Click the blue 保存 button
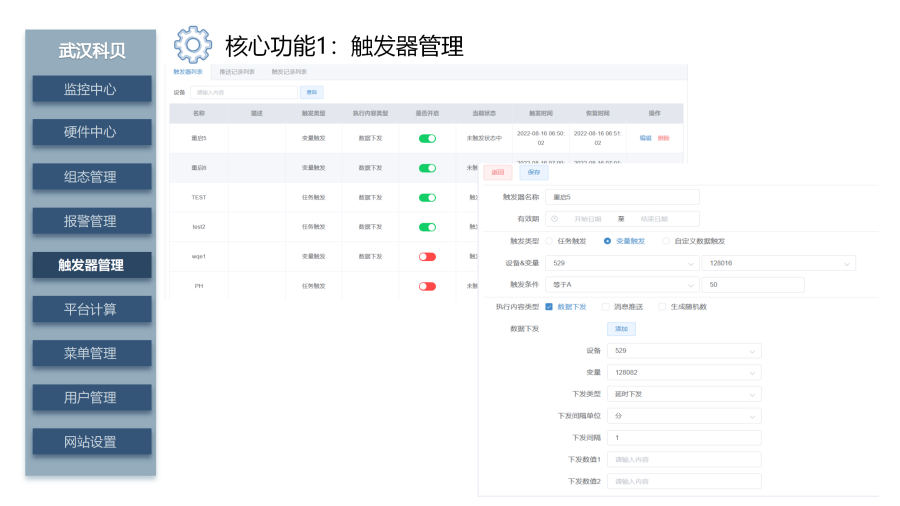This screenshot has height=506, width=900. pos(534,172)
